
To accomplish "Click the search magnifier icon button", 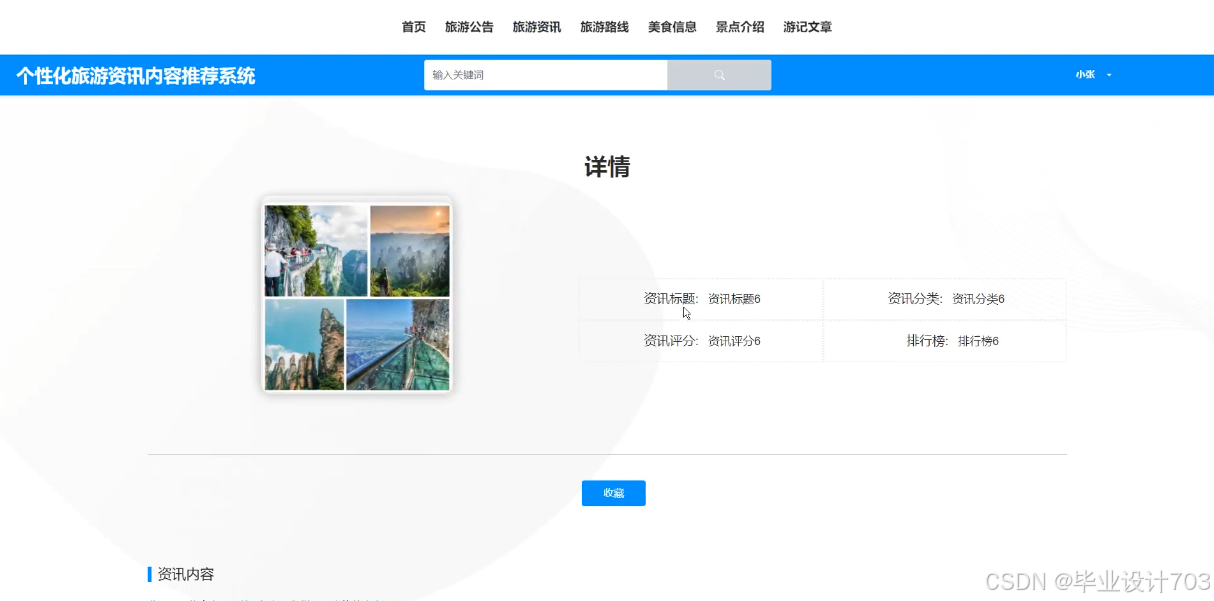I will [x=719, y=75].
